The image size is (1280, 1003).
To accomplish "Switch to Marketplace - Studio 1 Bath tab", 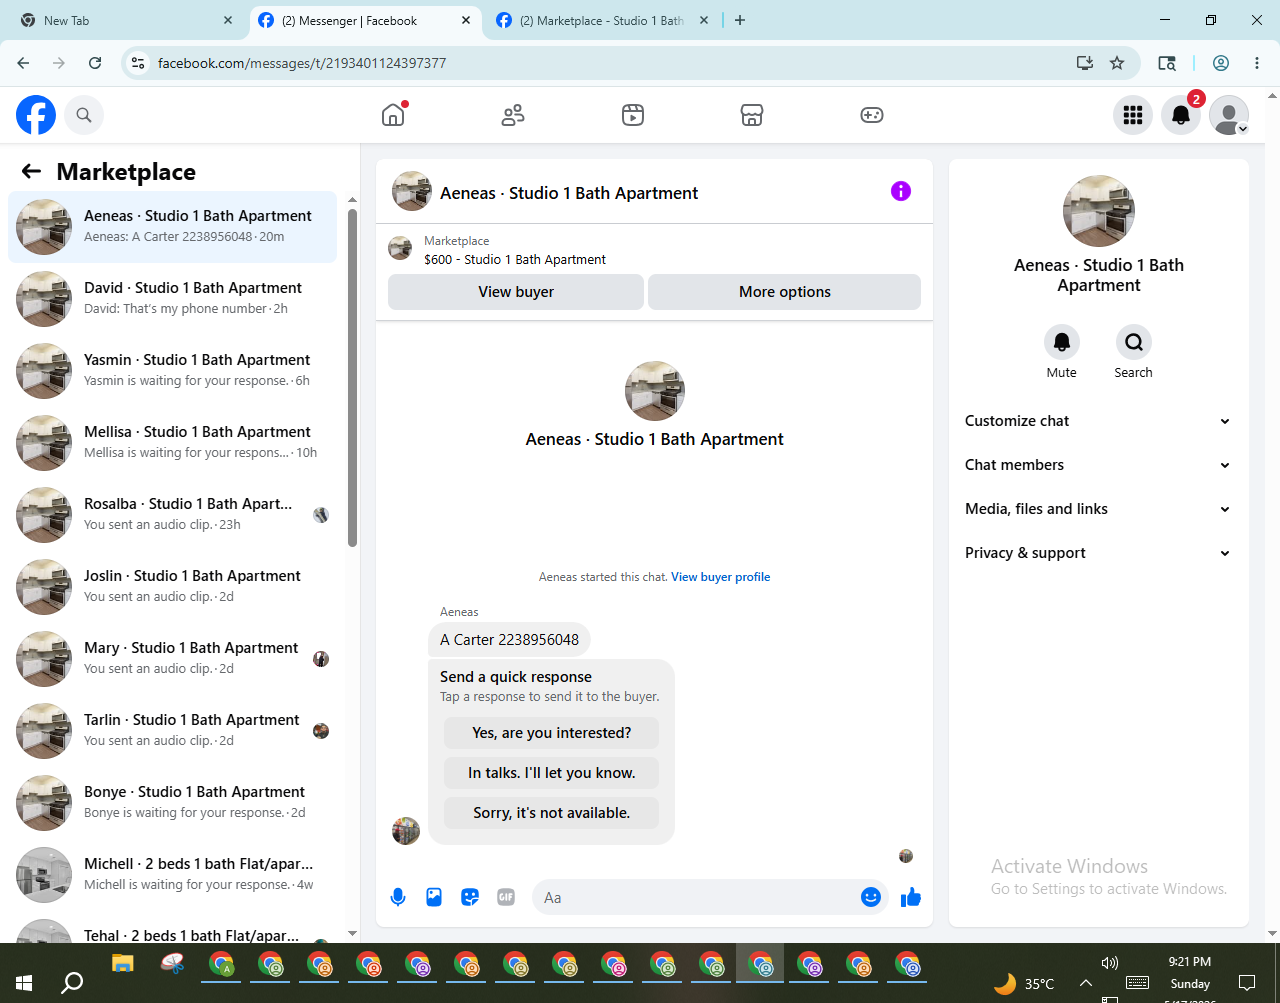I will [x=603, y=20].
